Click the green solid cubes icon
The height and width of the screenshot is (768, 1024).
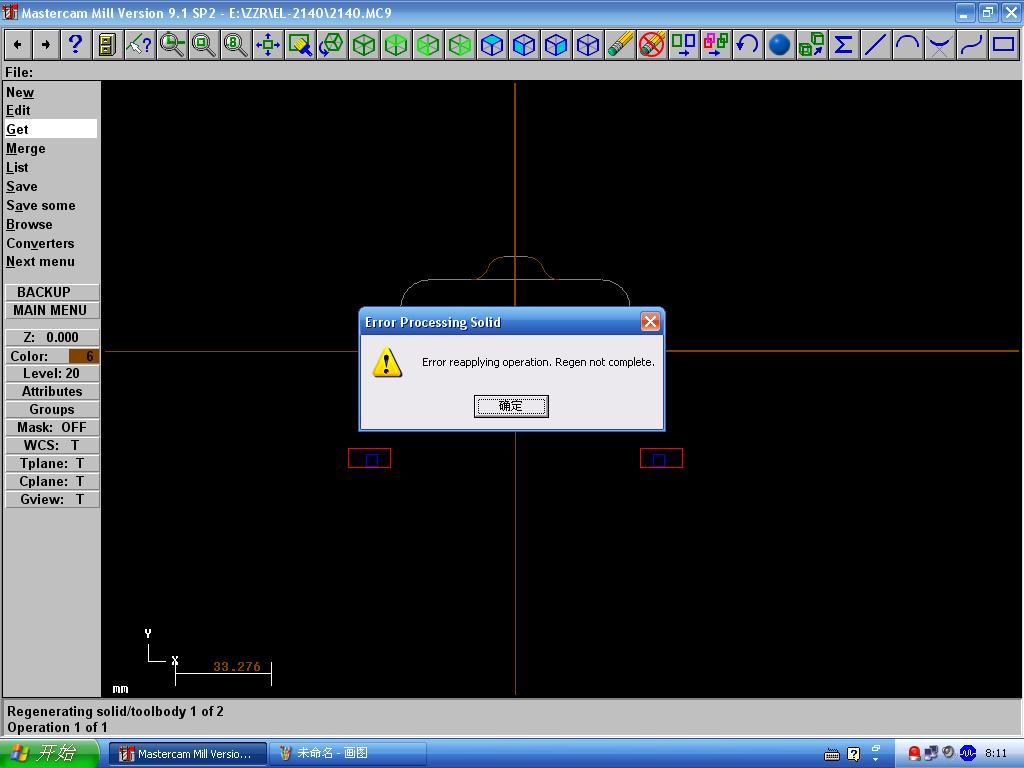[811, 45]
